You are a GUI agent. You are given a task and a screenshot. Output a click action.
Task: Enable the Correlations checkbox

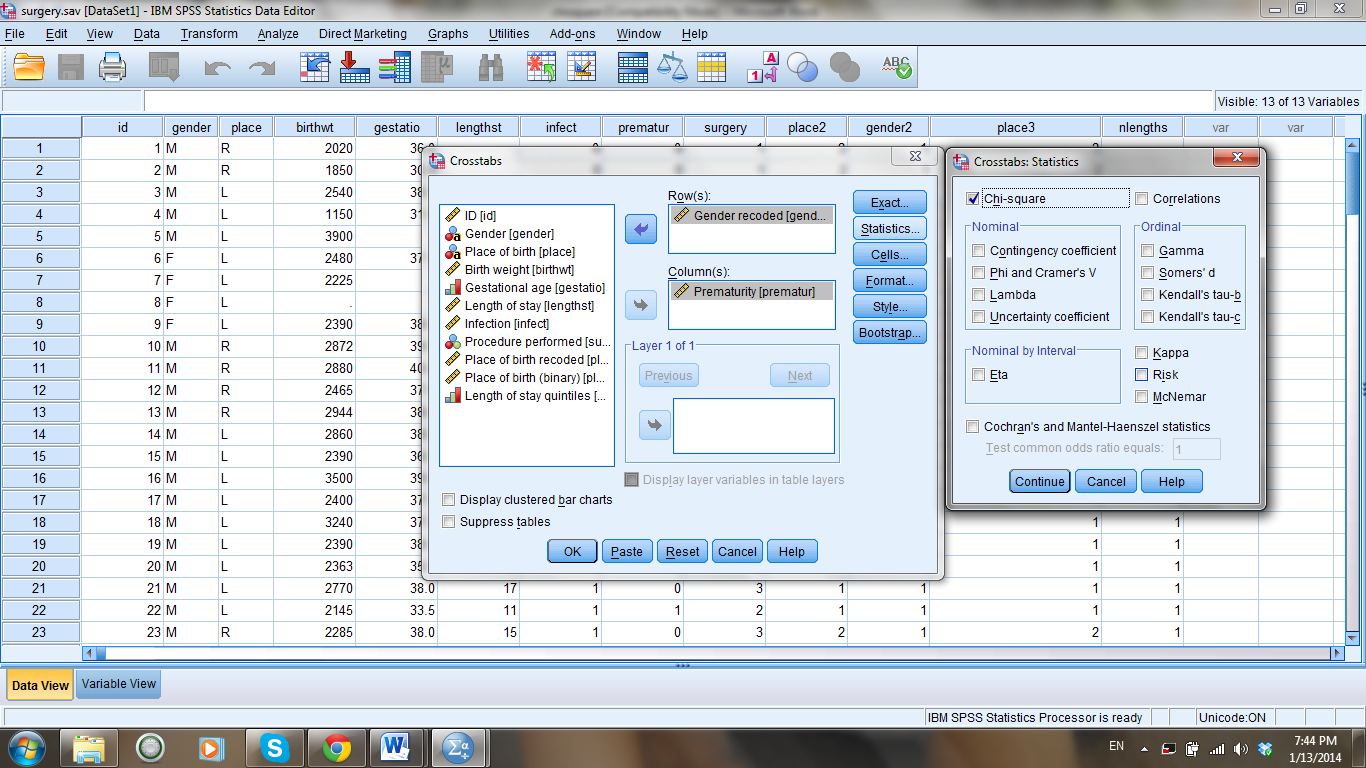click(x=1141, y=198)
